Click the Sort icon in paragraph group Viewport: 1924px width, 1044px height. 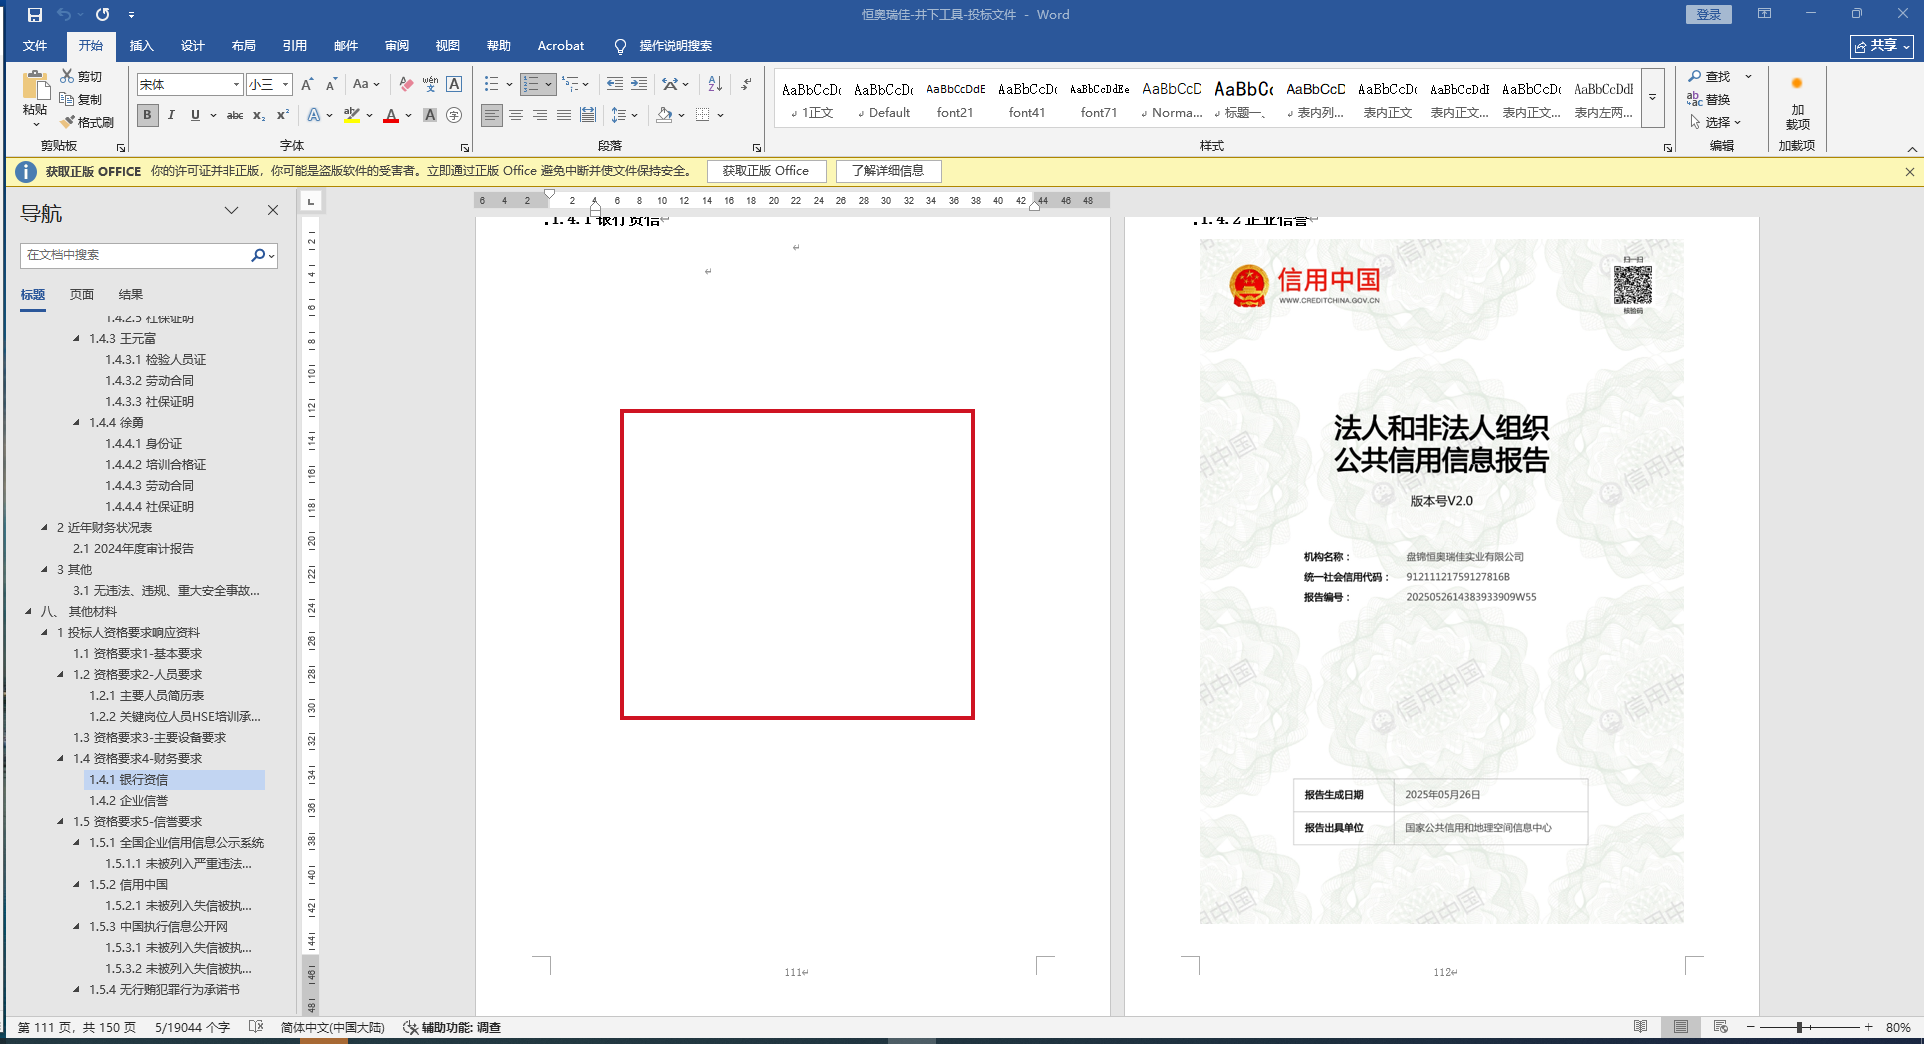click(x=714, y=84)
